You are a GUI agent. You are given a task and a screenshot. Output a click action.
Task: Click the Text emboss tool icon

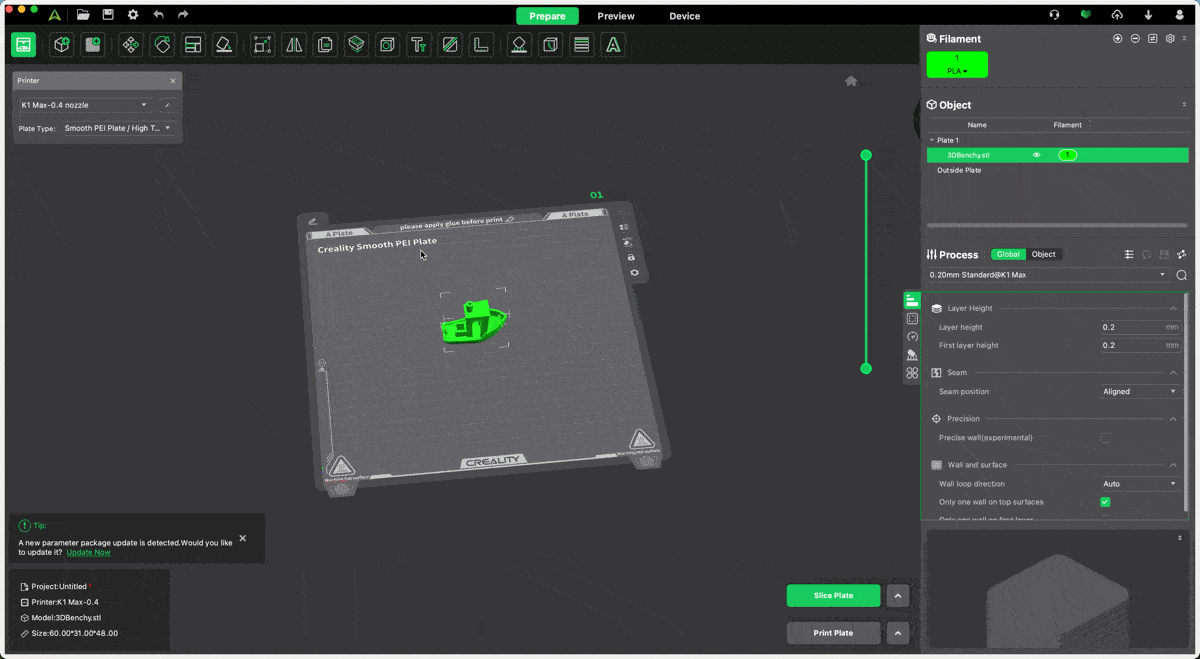419,45
